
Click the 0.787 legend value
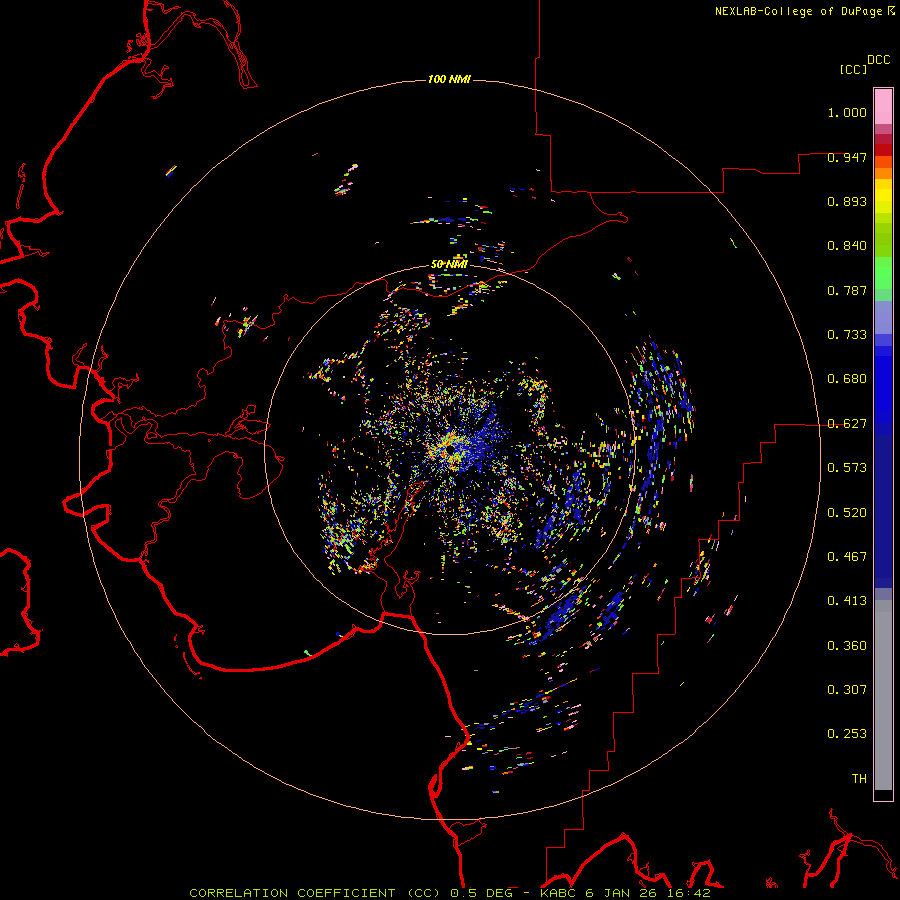coord(847,290)
